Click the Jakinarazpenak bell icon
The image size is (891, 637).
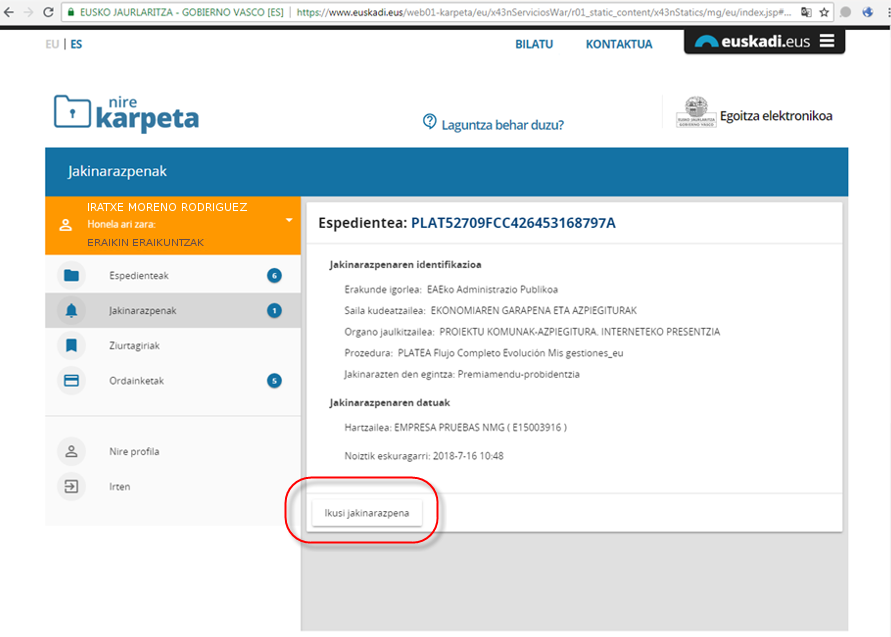[x=71, y=311]
